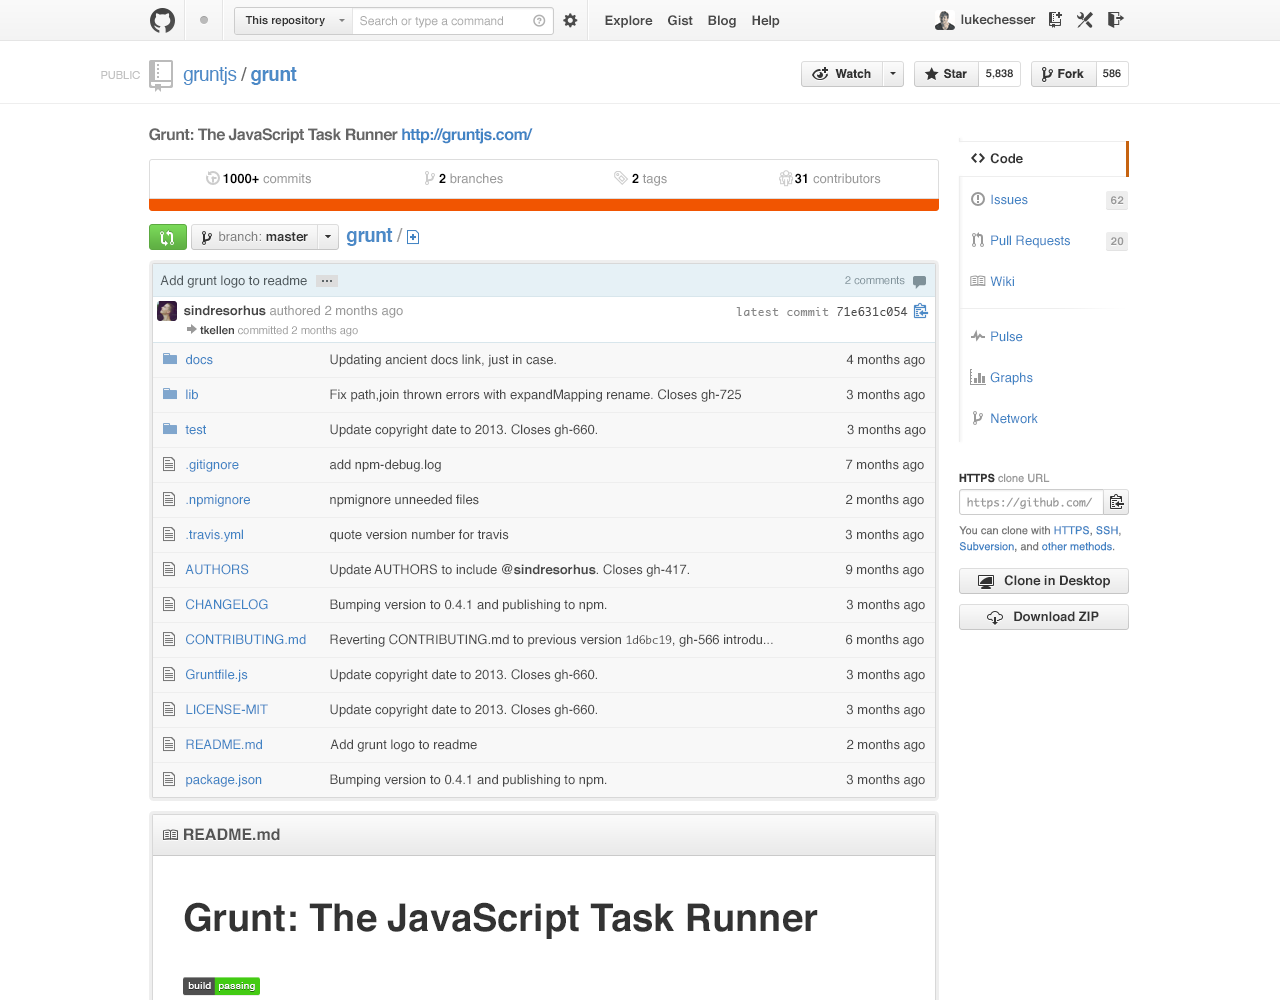This screenshot has height=1000, width=1280.
Task: Click the gear icon beside search
Action: pos(570,20)
